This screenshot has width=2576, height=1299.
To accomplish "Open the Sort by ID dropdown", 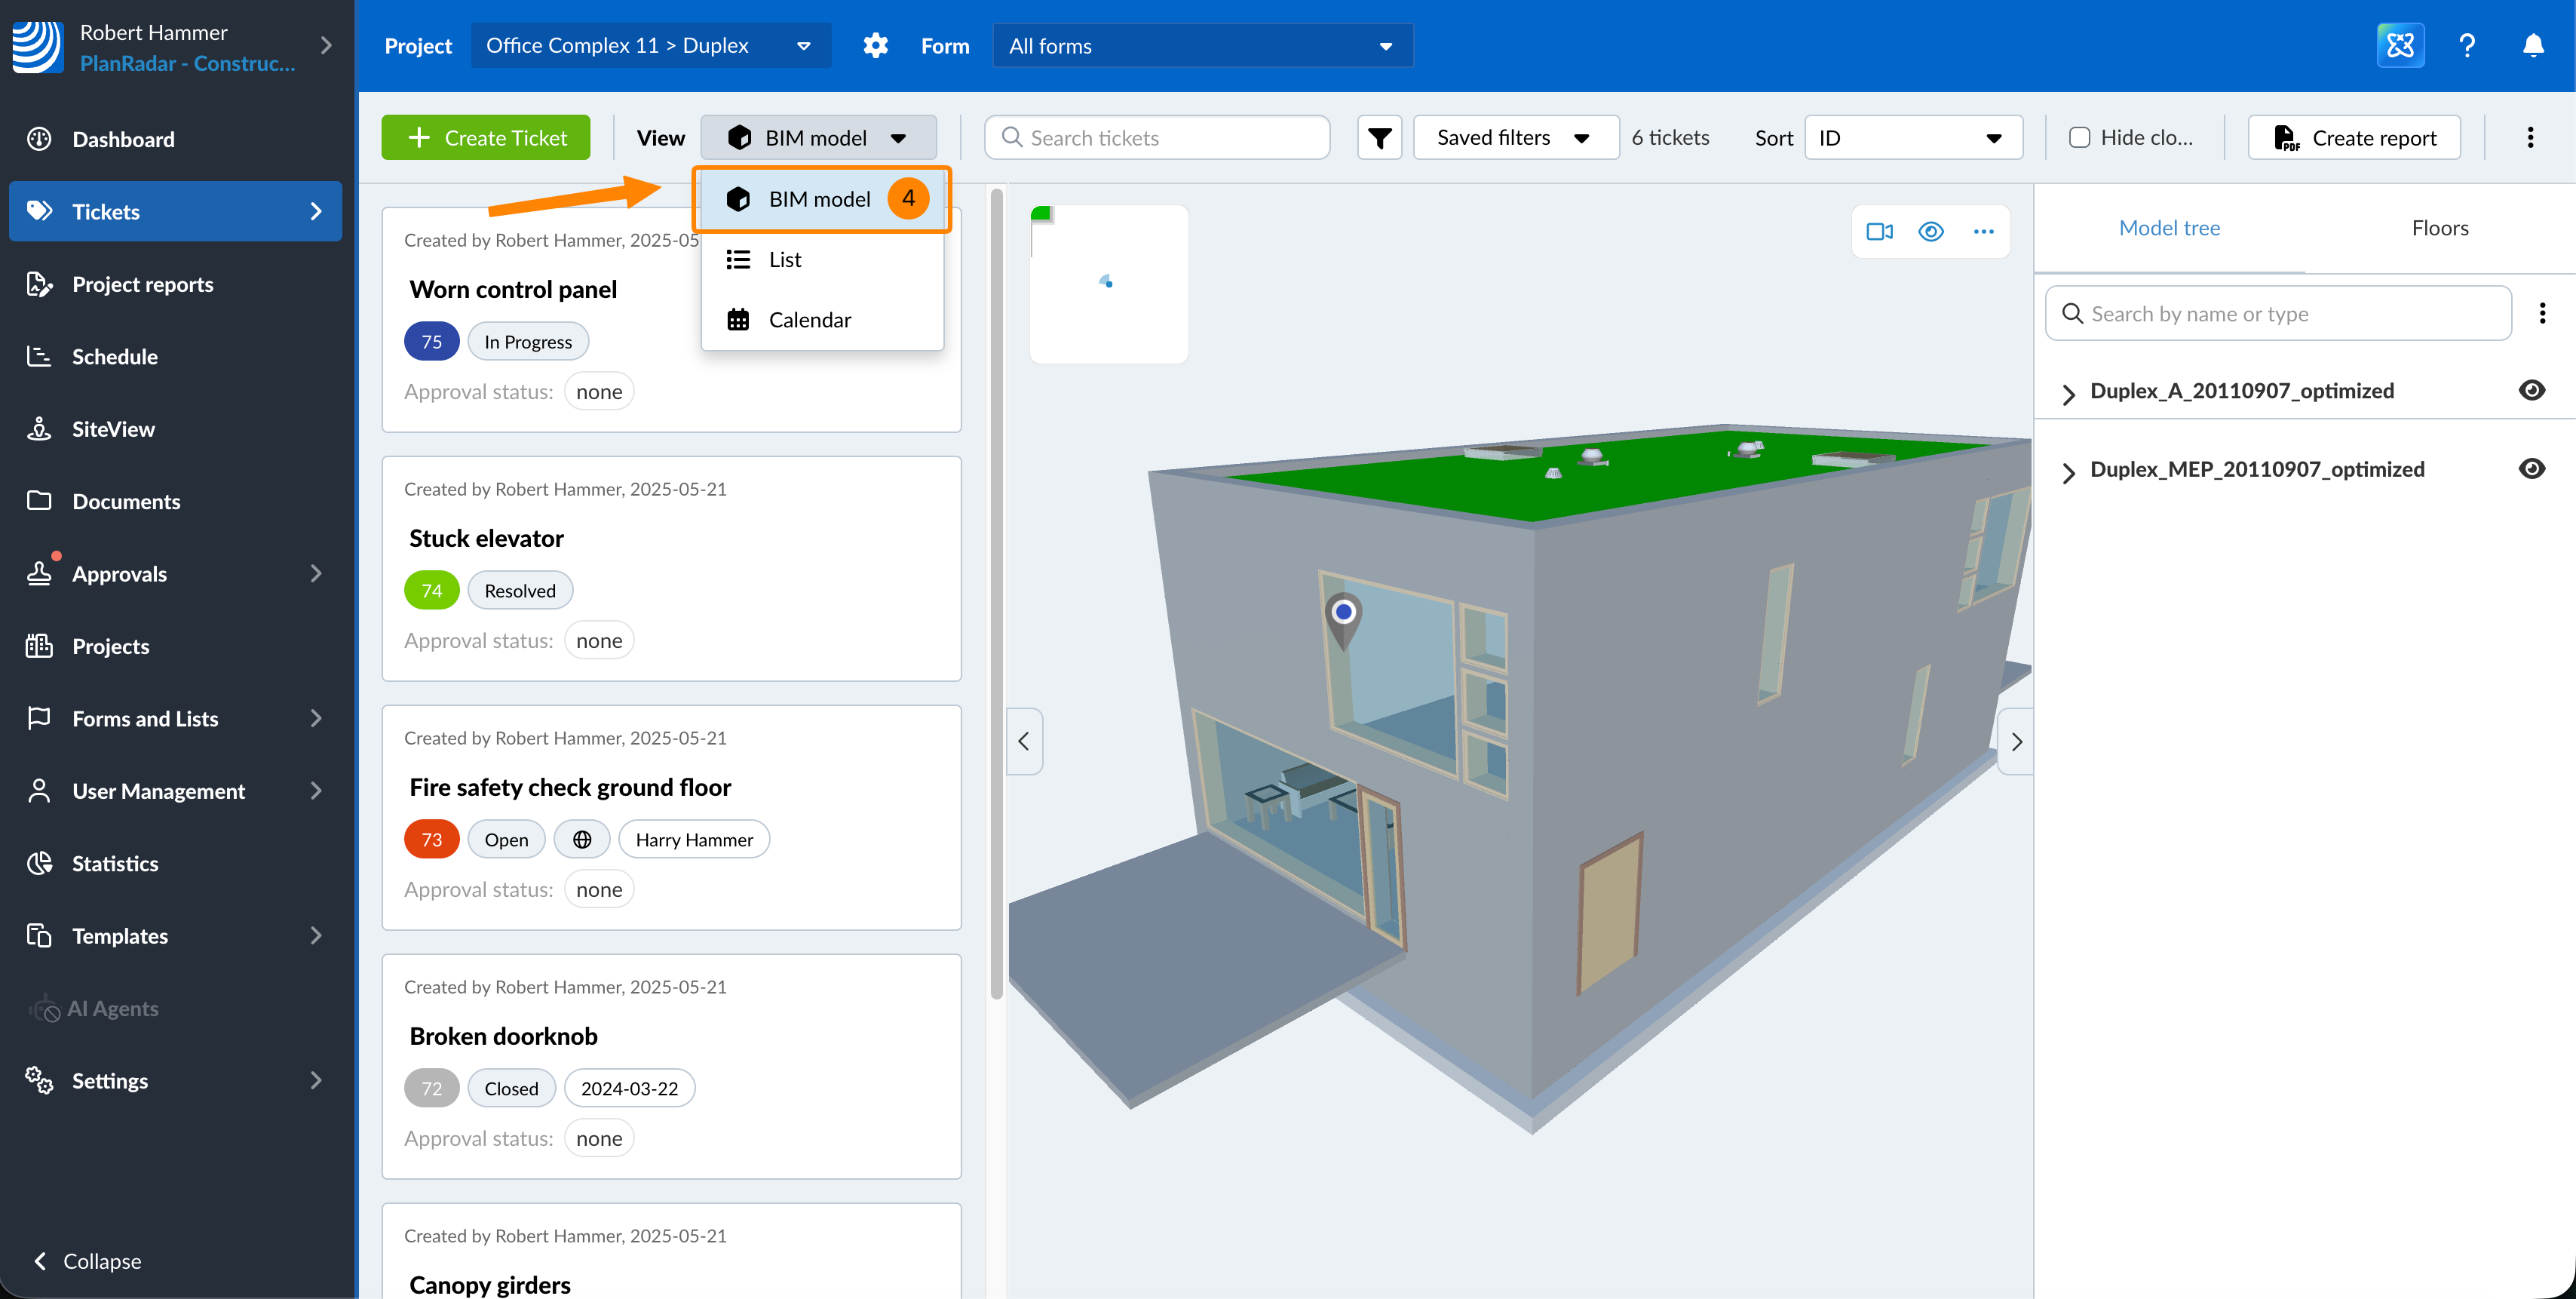I will point(1913,138).
